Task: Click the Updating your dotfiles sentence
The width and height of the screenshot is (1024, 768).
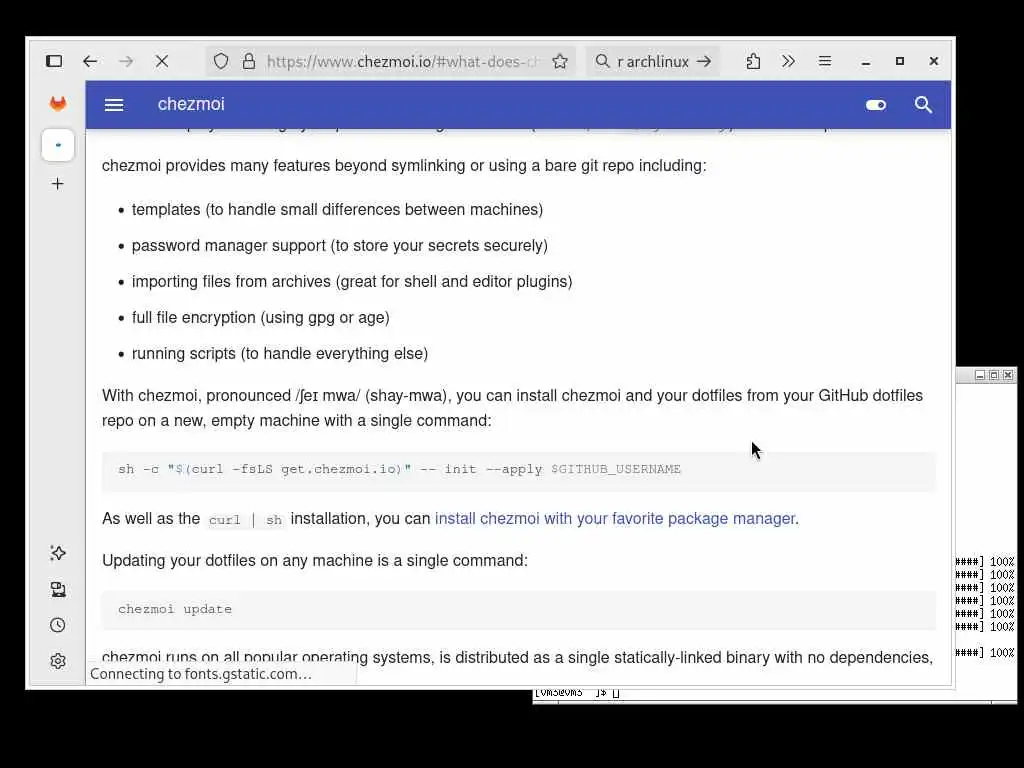Action: pyautogui.click(x=315, y=560)
